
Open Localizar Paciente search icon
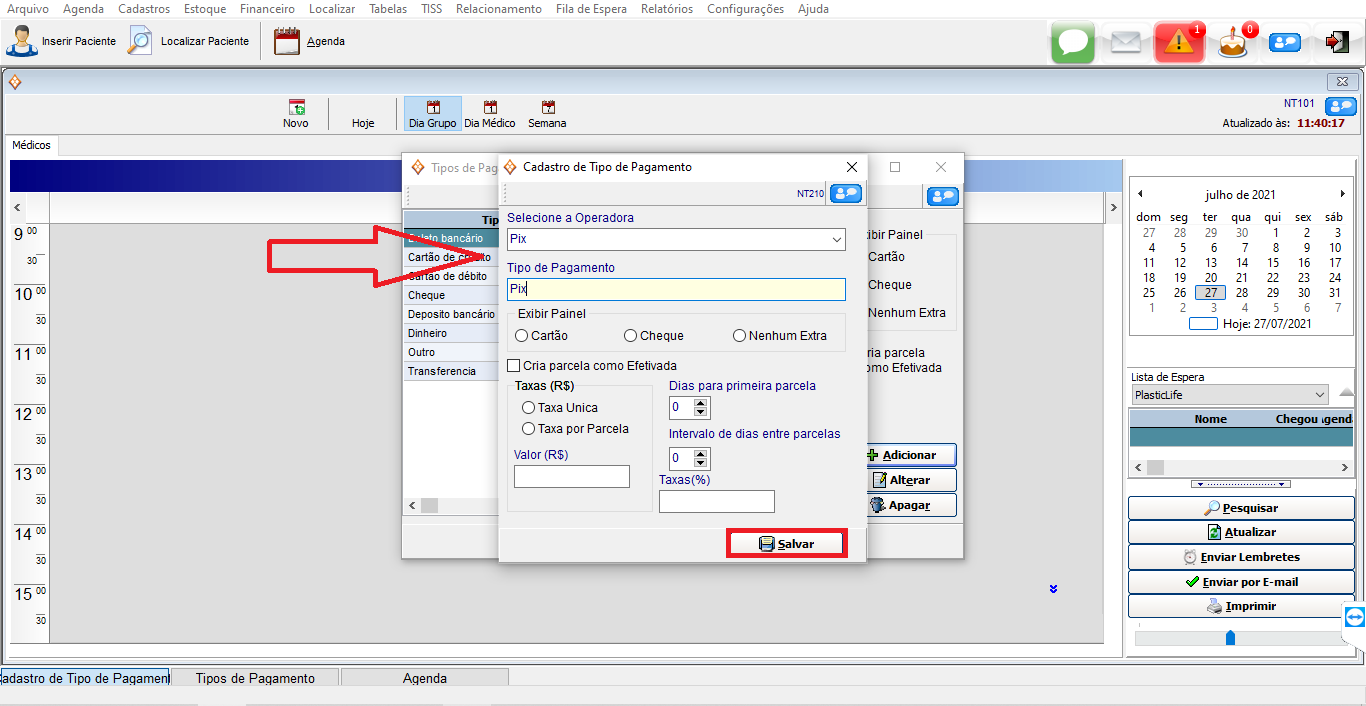140,41
